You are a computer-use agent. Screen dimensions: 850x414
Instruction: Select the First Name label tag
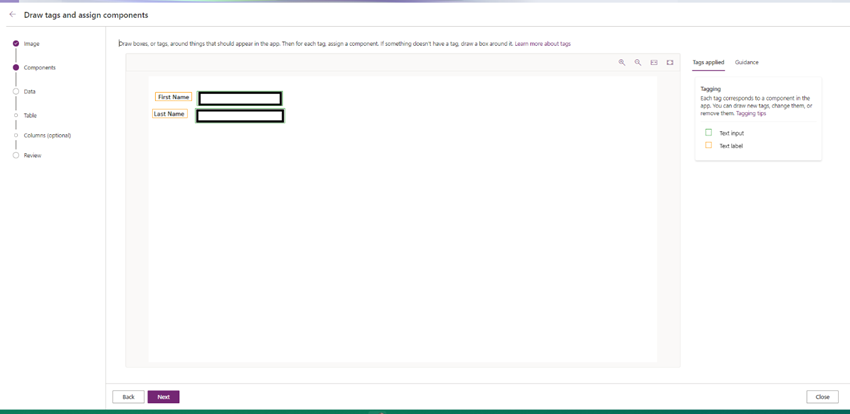point(173,97)
